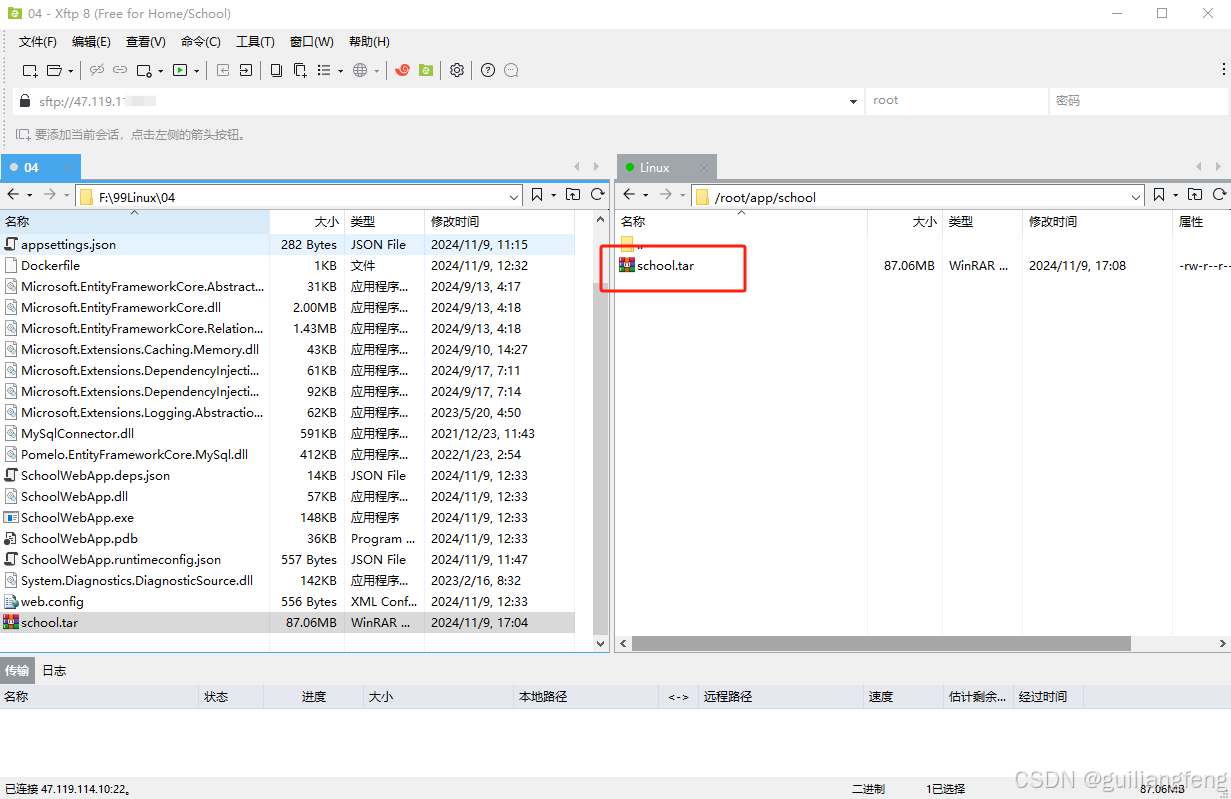1231x799 pixels.
Task: Bookmark the remote path /root/app/school
Action: [1157, 194]
